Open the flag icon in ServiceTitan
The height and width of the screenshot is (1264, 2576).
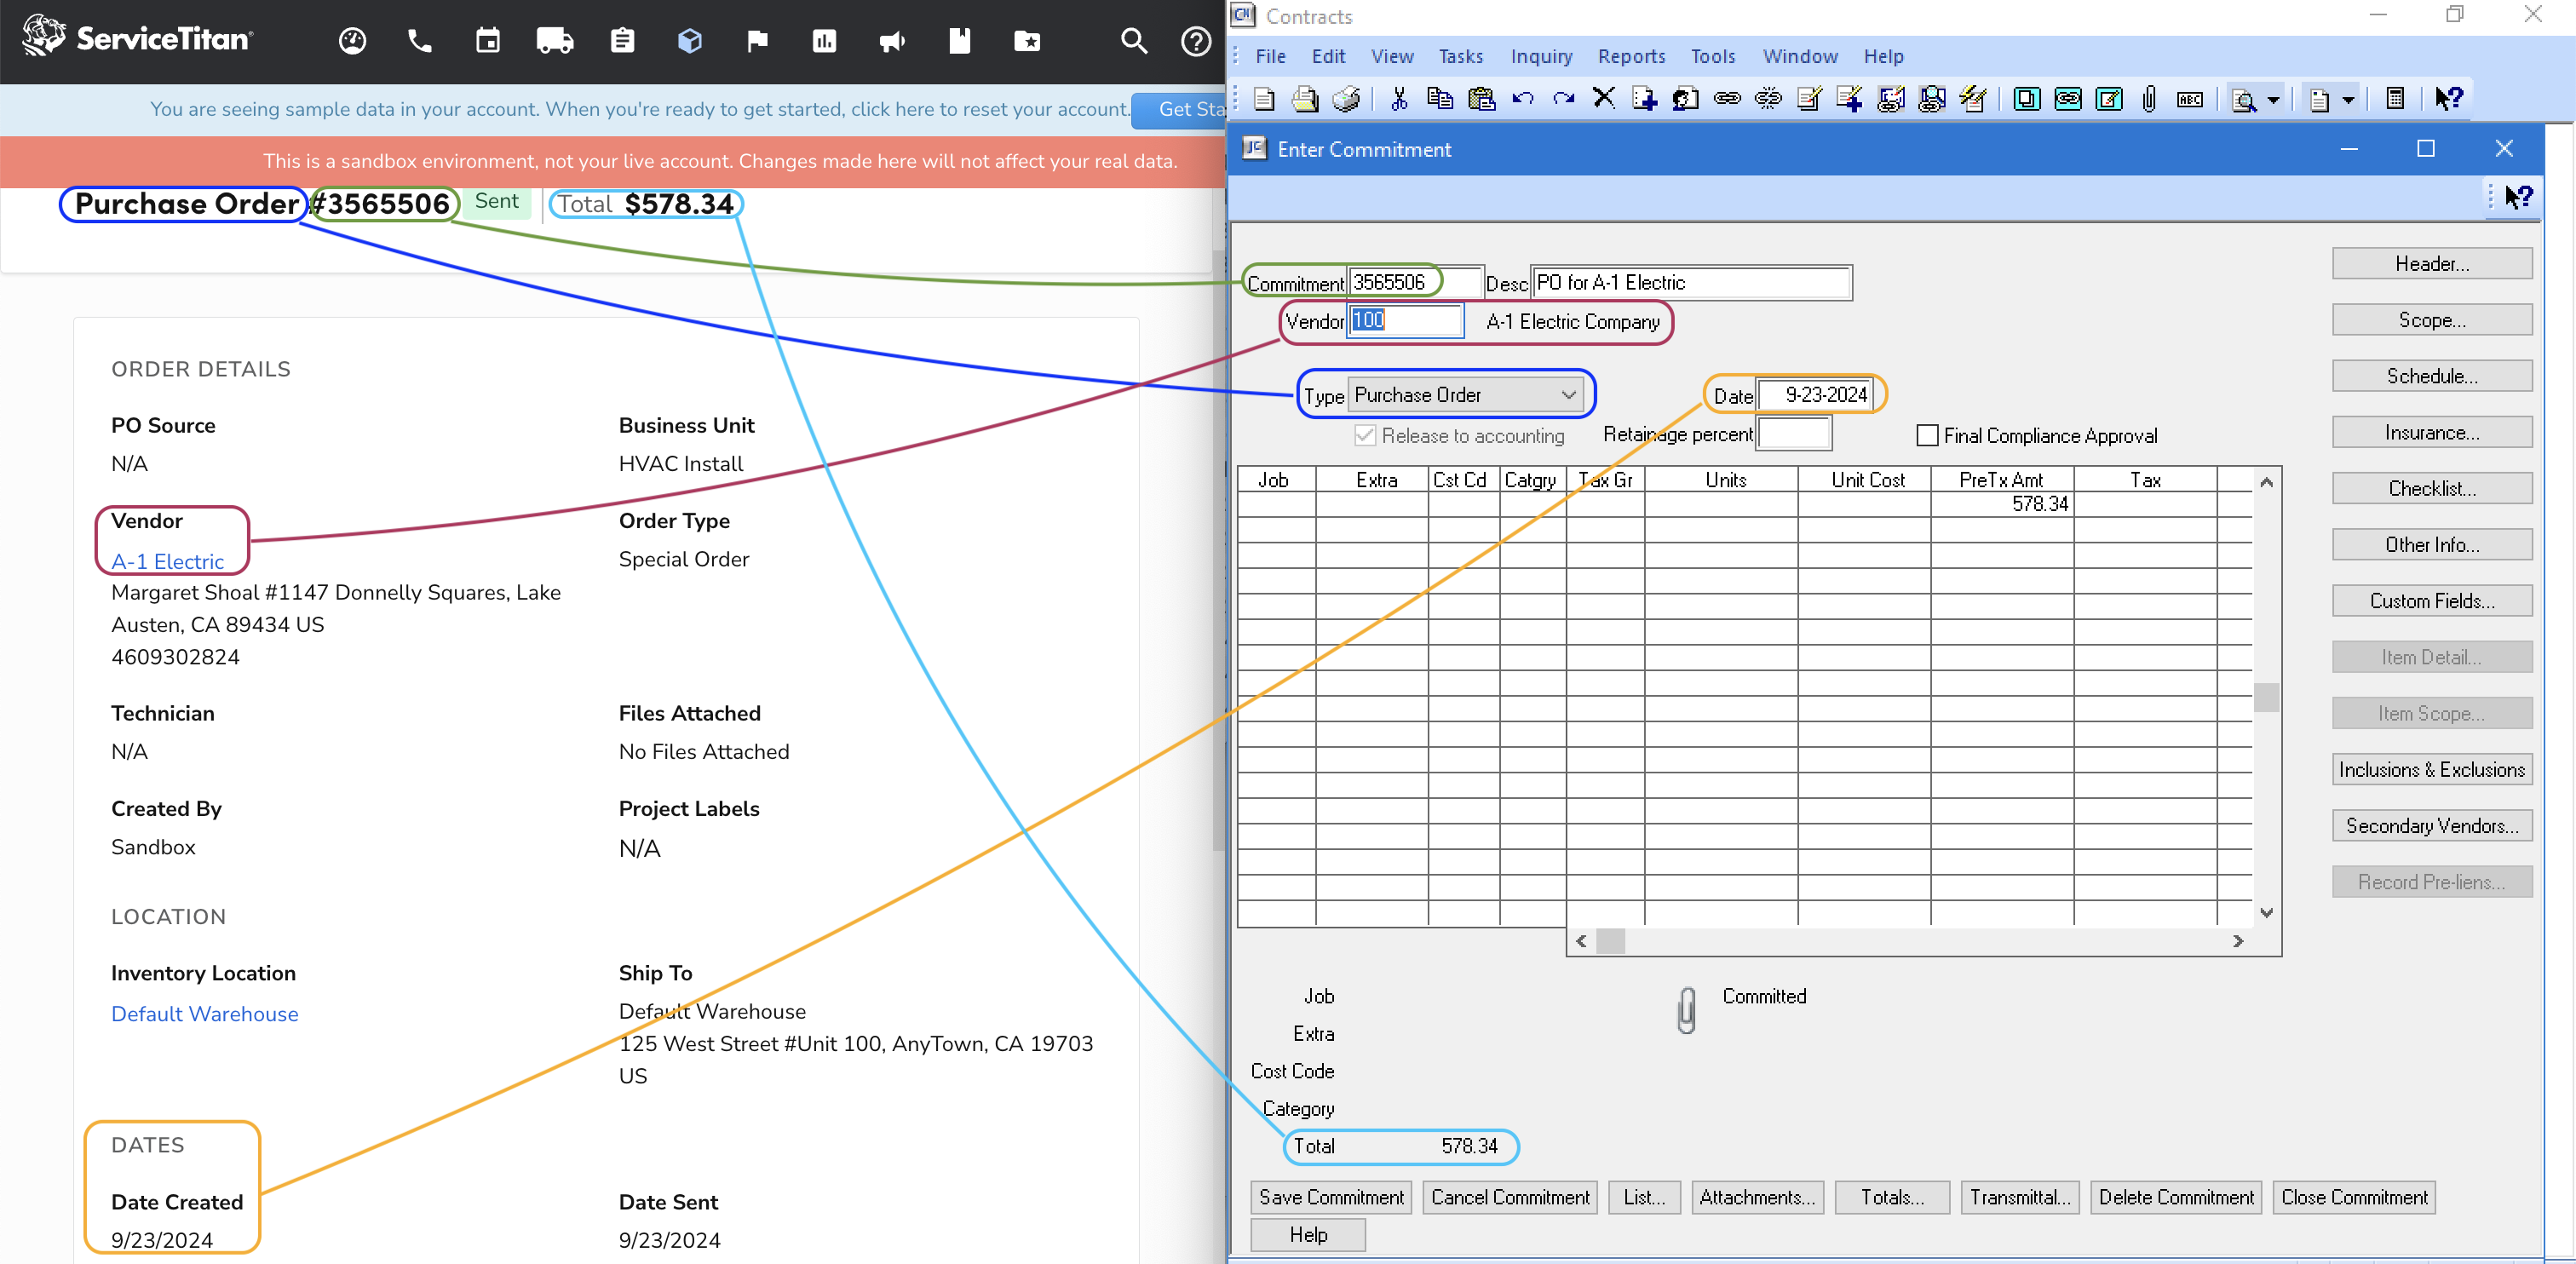point(757,41)
